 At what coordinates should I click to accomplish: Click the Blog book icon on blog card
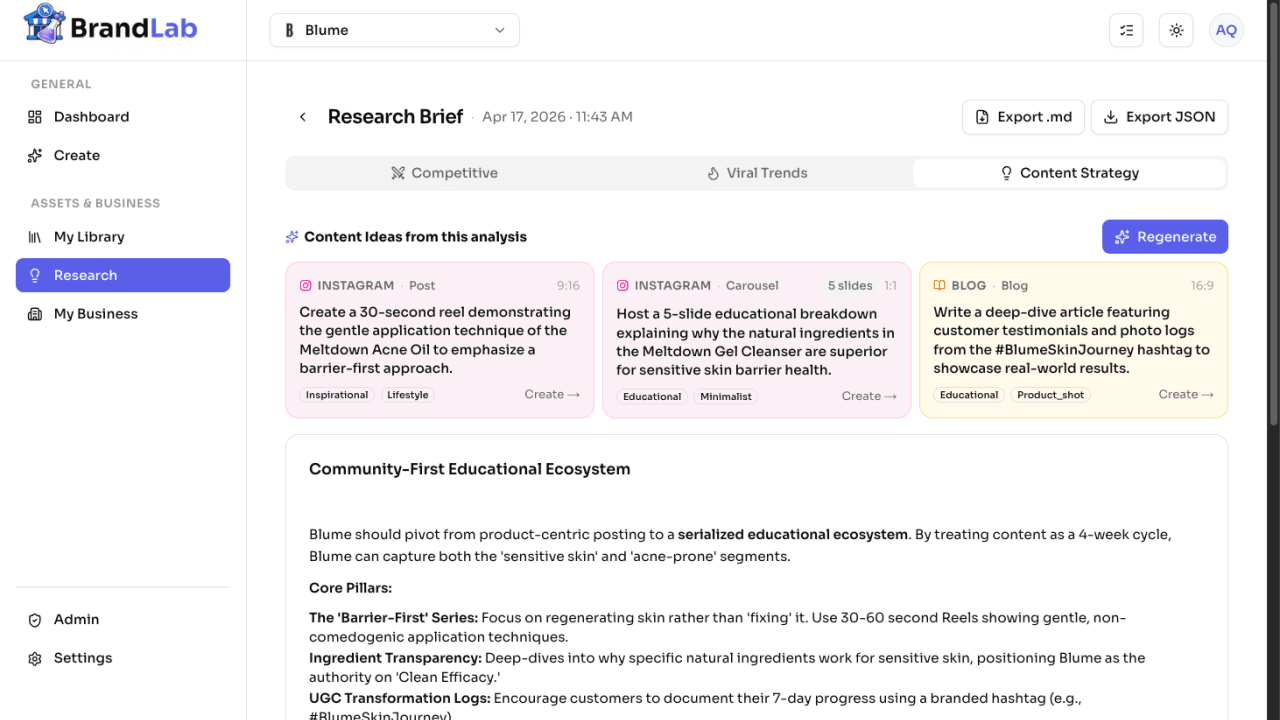(x=940, y=285)
